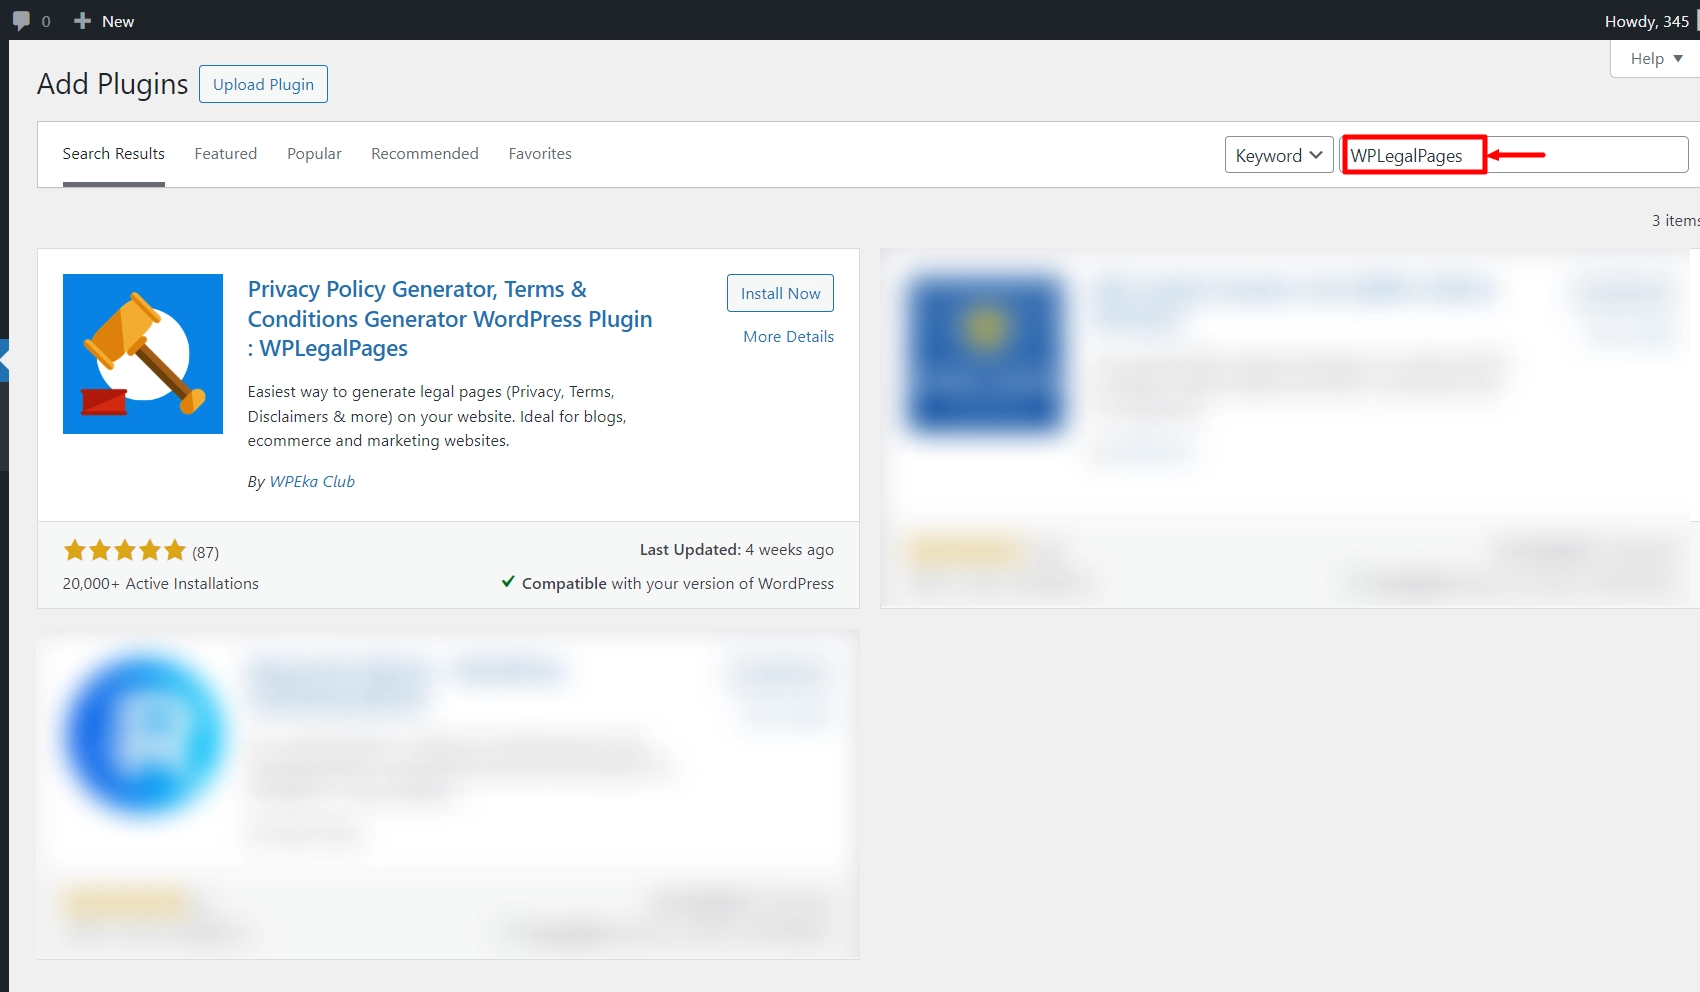
Task: Click the green compatibility checkmark icon
Action: click(508, 582)
